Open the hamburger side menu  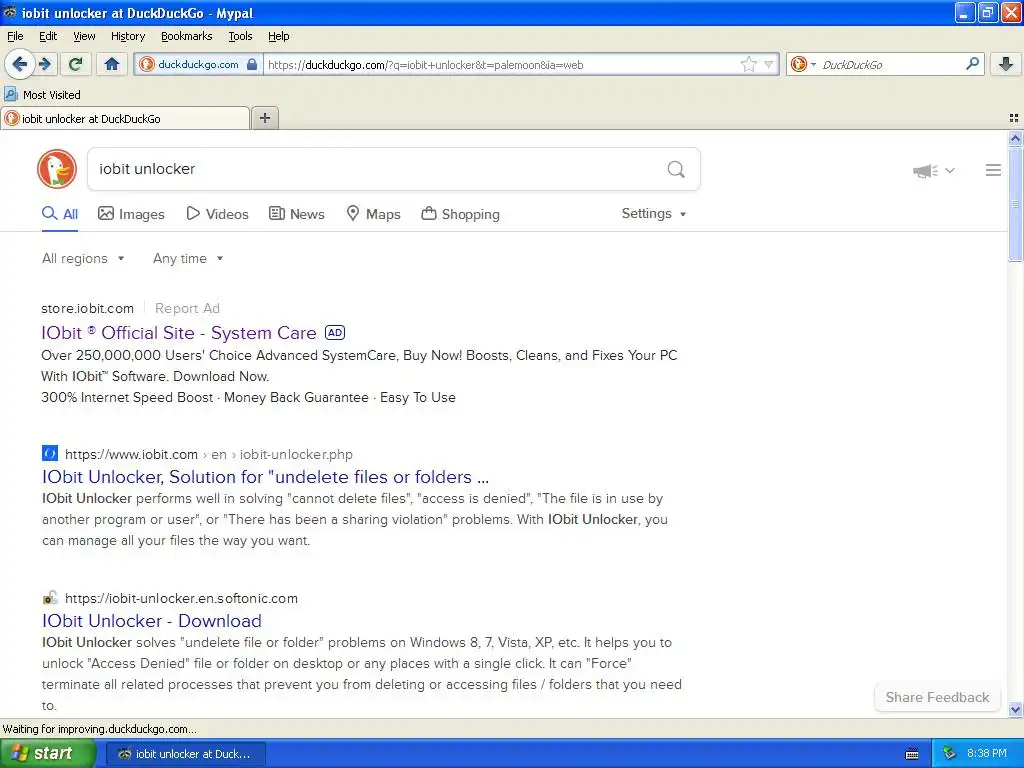point(993,170)
